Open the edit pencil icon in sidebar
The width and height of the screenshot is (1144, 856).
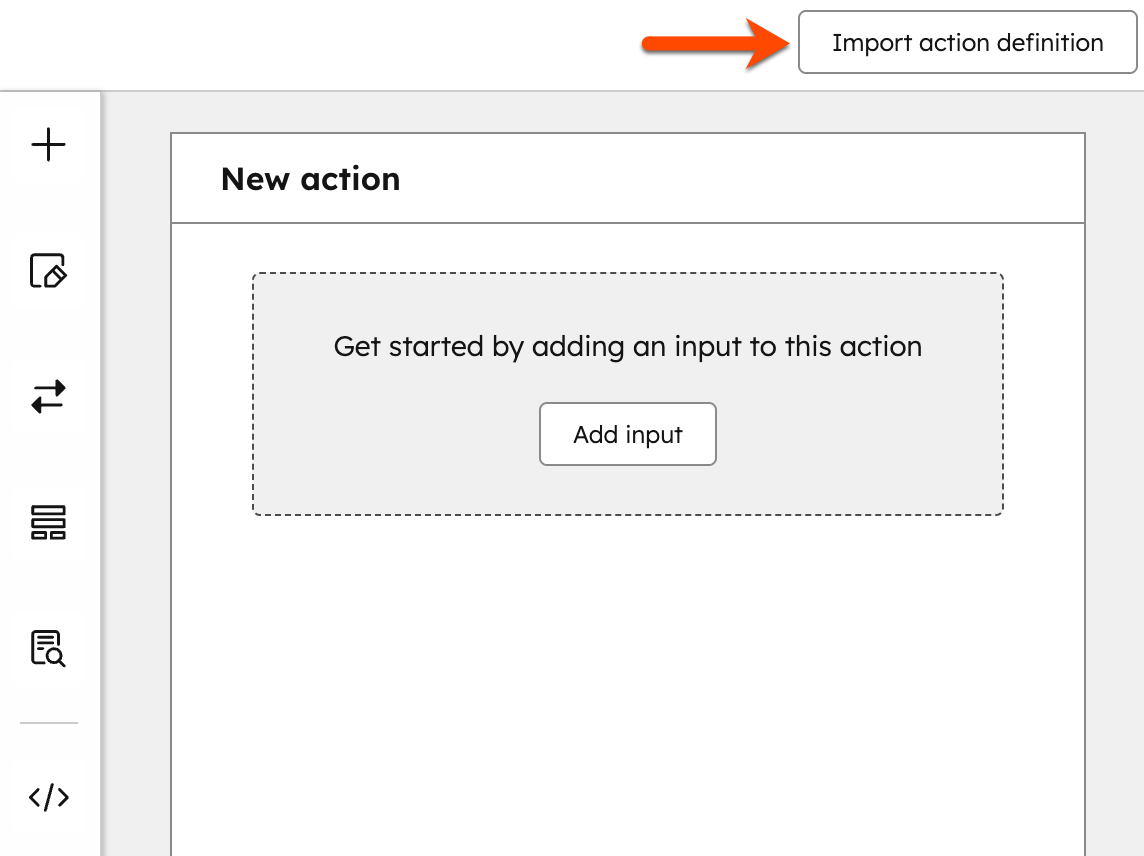click(x=48, y=271)
